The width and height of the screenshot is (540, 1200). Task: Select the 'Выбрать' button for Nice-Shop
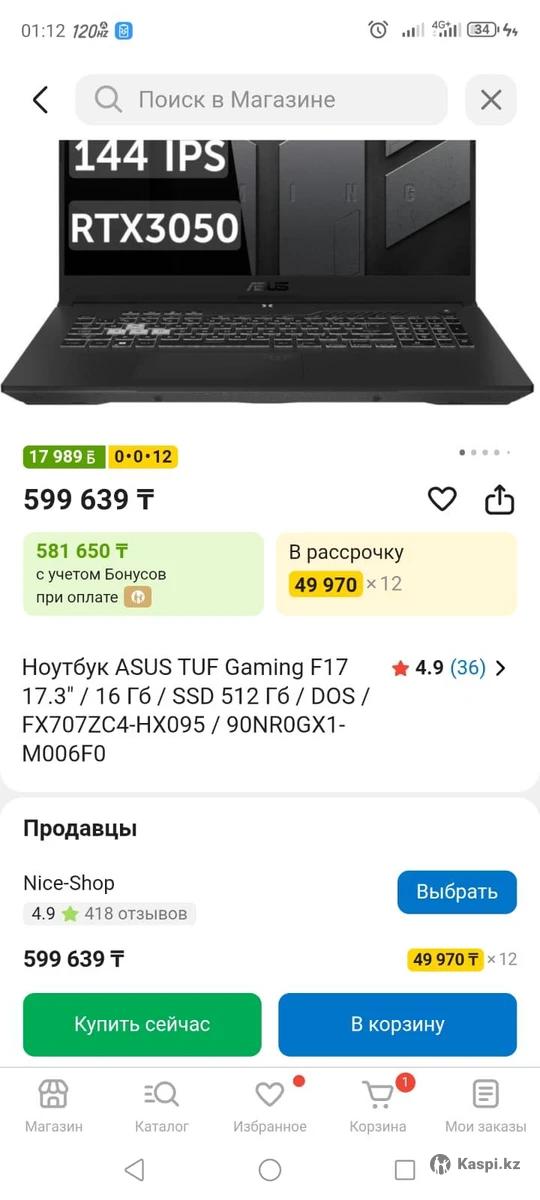(x=457, y=892)
